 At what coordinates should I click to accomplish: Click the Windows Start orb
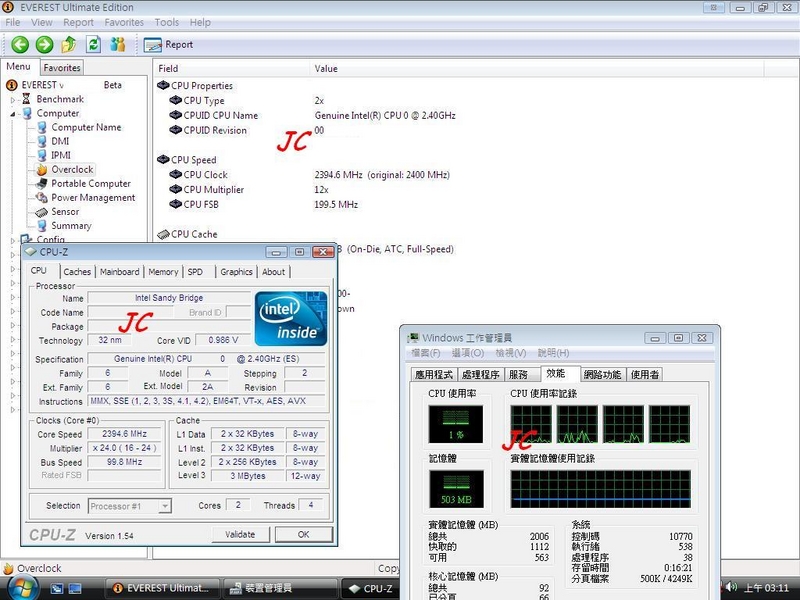coord(21,588)
